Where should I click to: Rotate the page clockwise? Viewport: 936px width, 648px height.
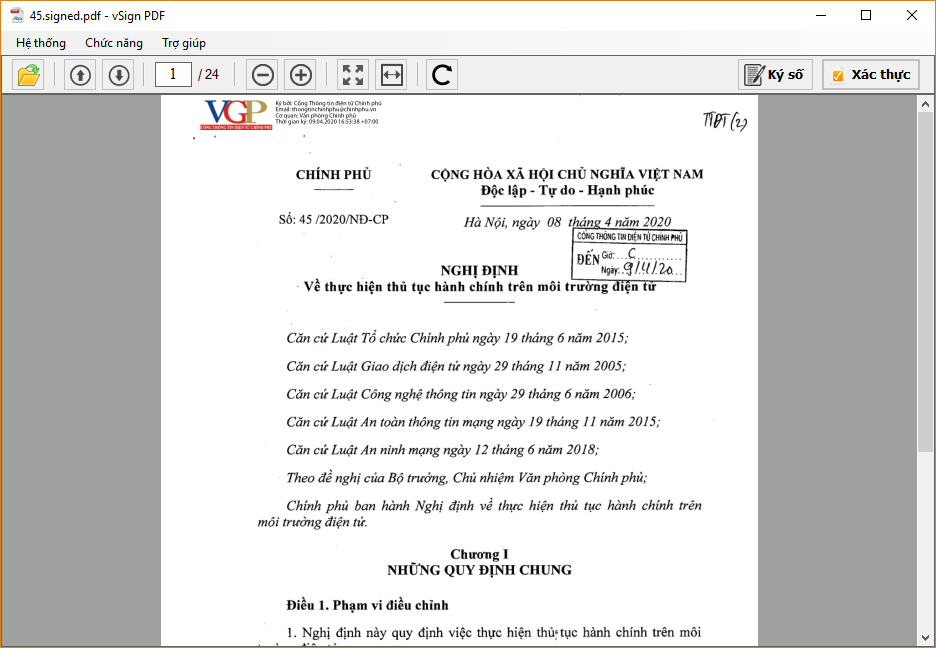(x=442, y=75)
